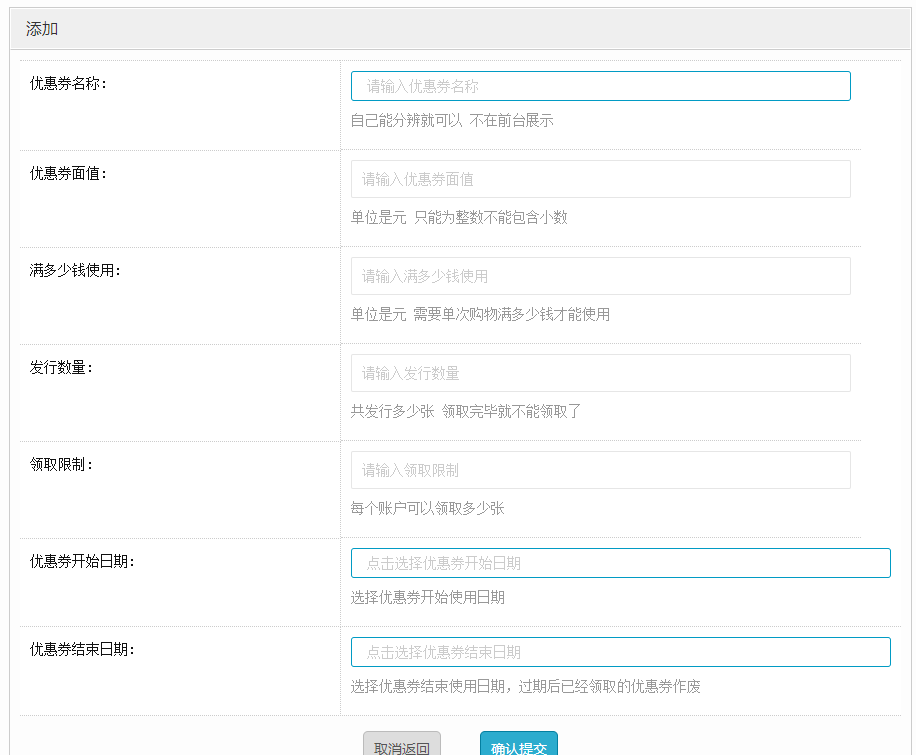Click the hint 共发行多少张 领取完毕就不能领取了

(465, 411)
